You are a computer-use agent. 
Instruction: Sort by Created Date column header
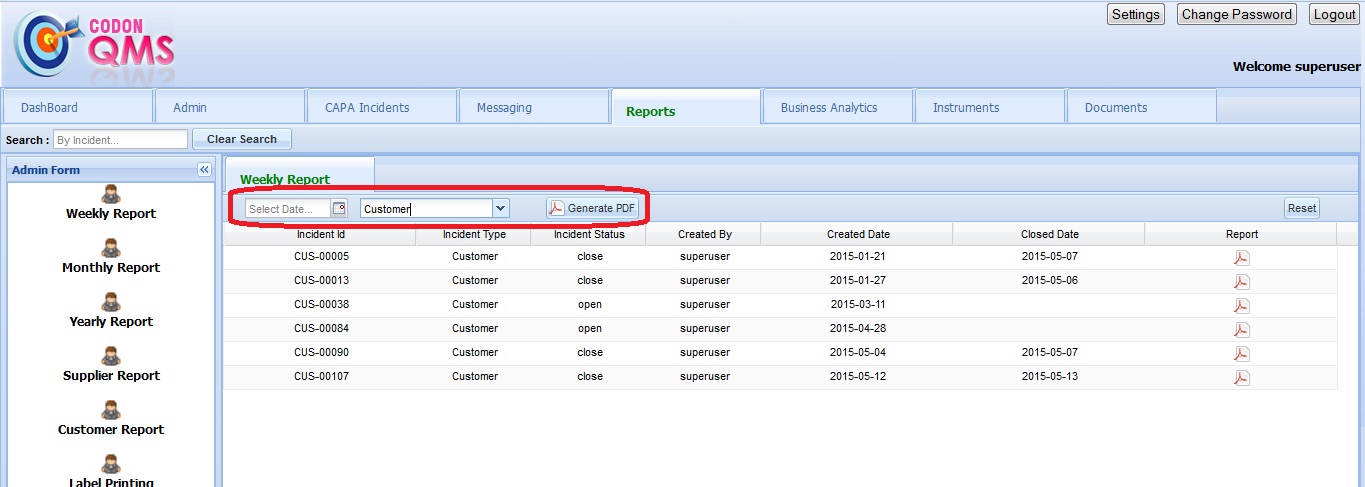point(857,234)
